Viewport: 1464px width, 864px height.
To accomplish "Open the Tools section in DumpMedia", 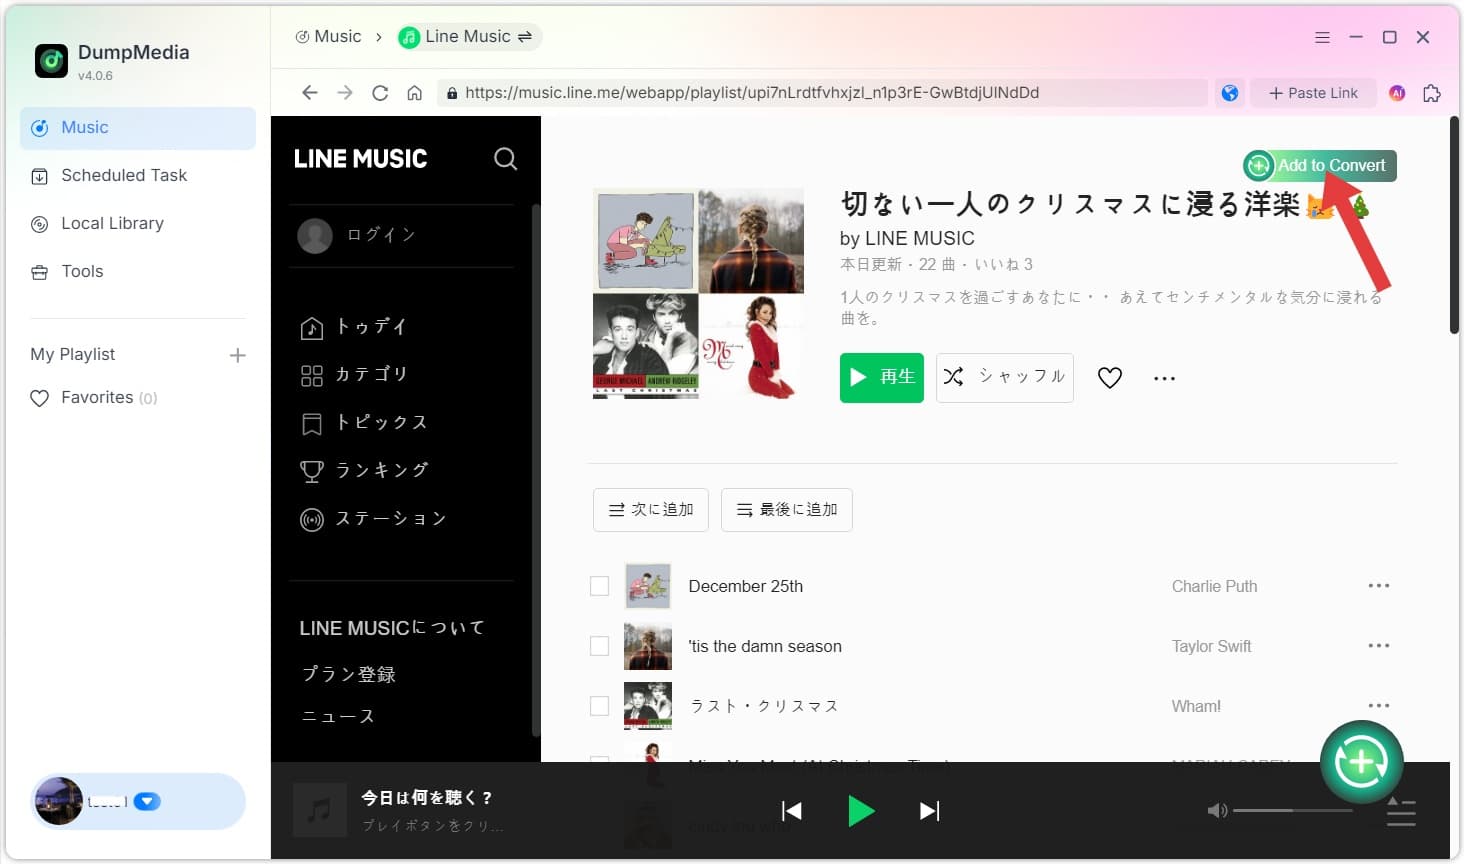I will coord(82,271).
